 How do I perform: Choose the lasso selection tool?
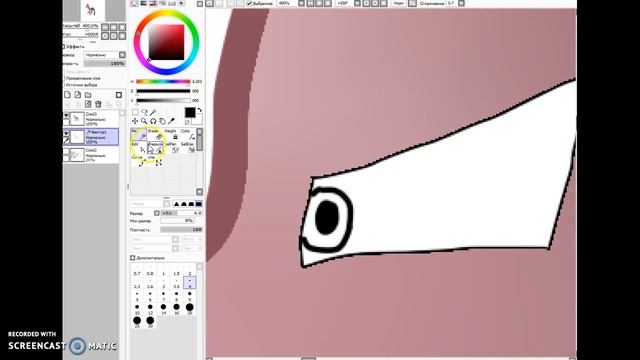pos(144,112)
